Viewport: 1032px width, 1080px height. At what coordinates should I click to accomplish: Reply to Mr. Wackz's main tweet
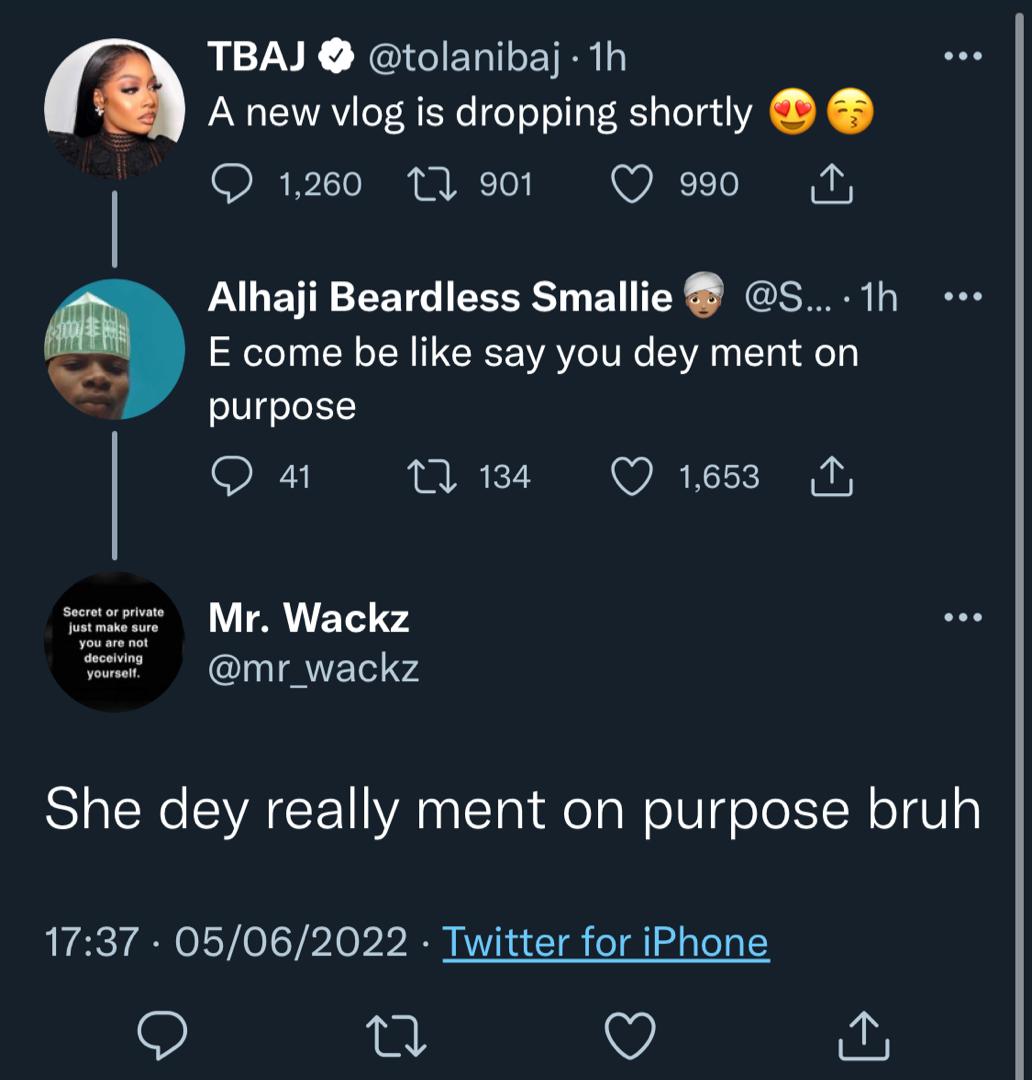pos(163,1036)
